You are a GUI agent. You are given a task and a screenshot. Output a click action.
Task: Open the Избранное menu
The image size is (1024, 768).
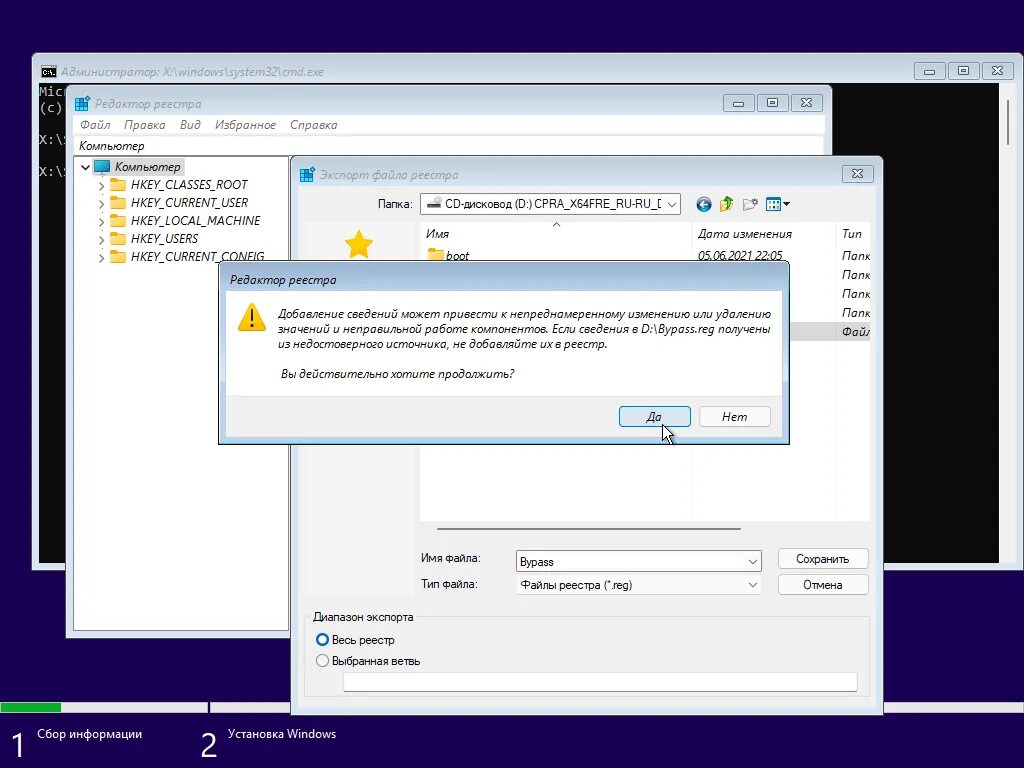(245, 125)
